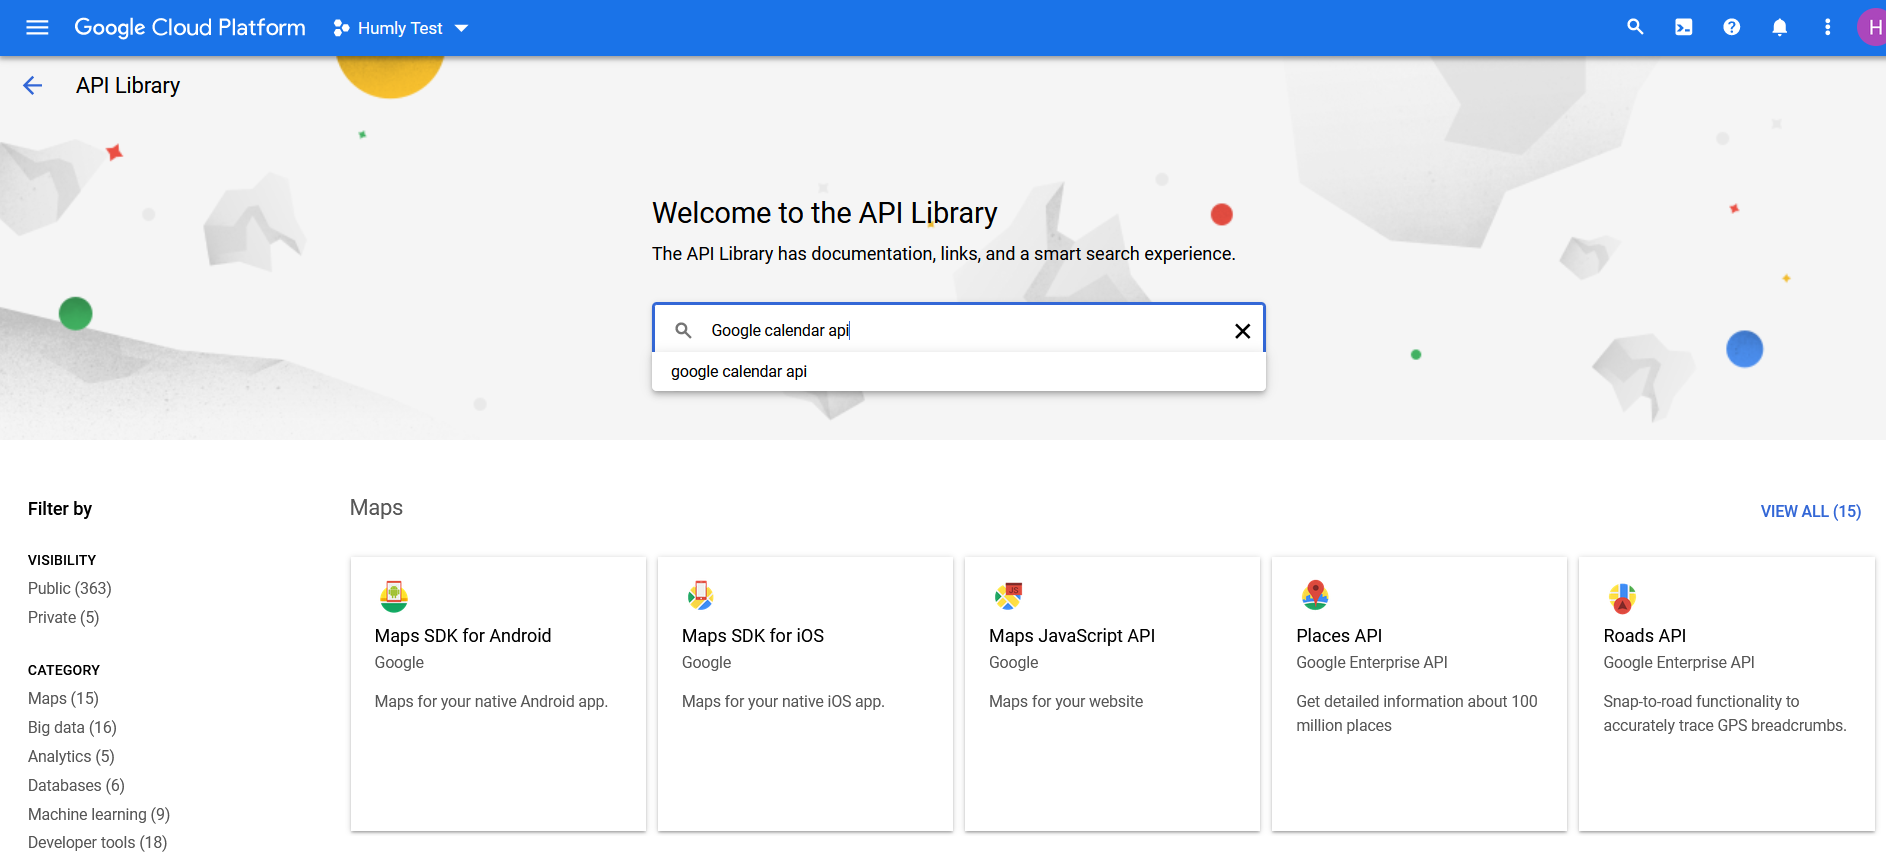Clear the search with the X button
1886x859 pixels.
[x=1243, y=331]
